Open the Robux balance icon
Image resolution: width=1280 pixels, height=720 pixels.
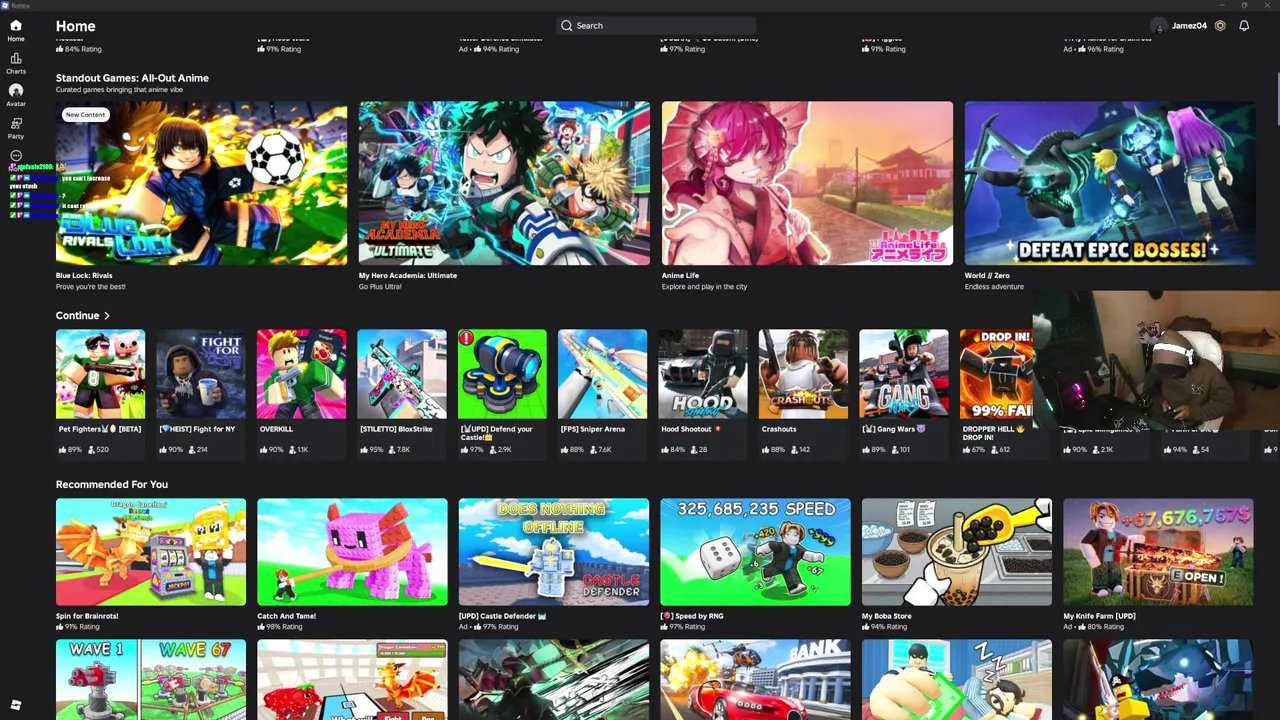(1220, 25)
